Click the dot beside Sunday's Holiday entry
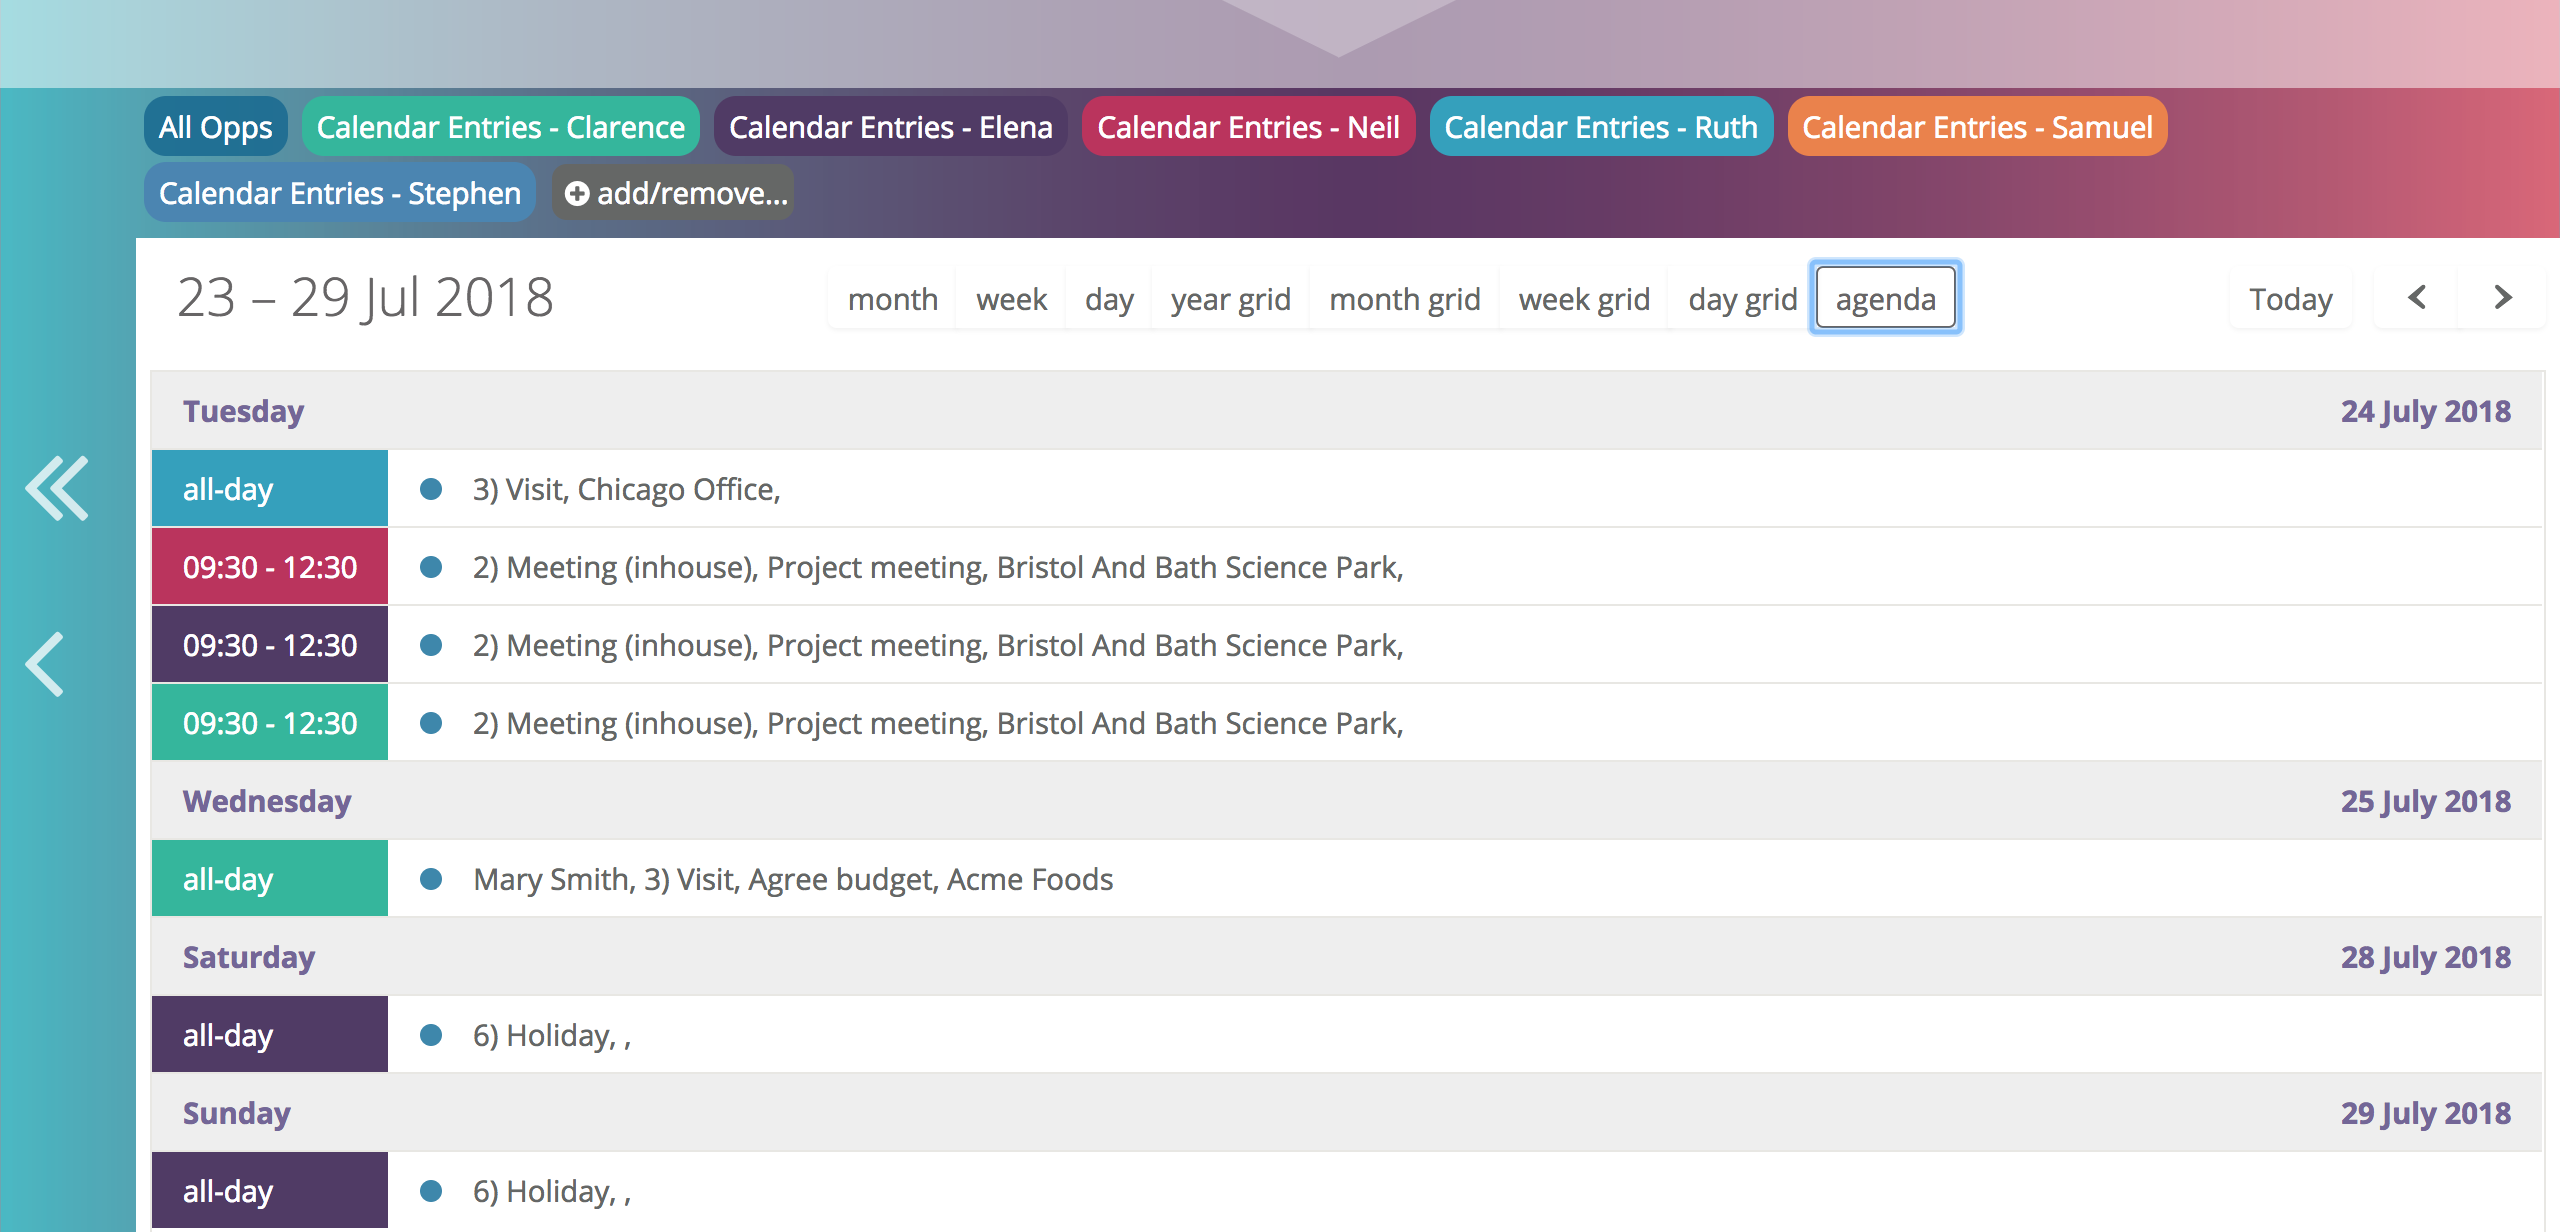 click(432, 1190)
